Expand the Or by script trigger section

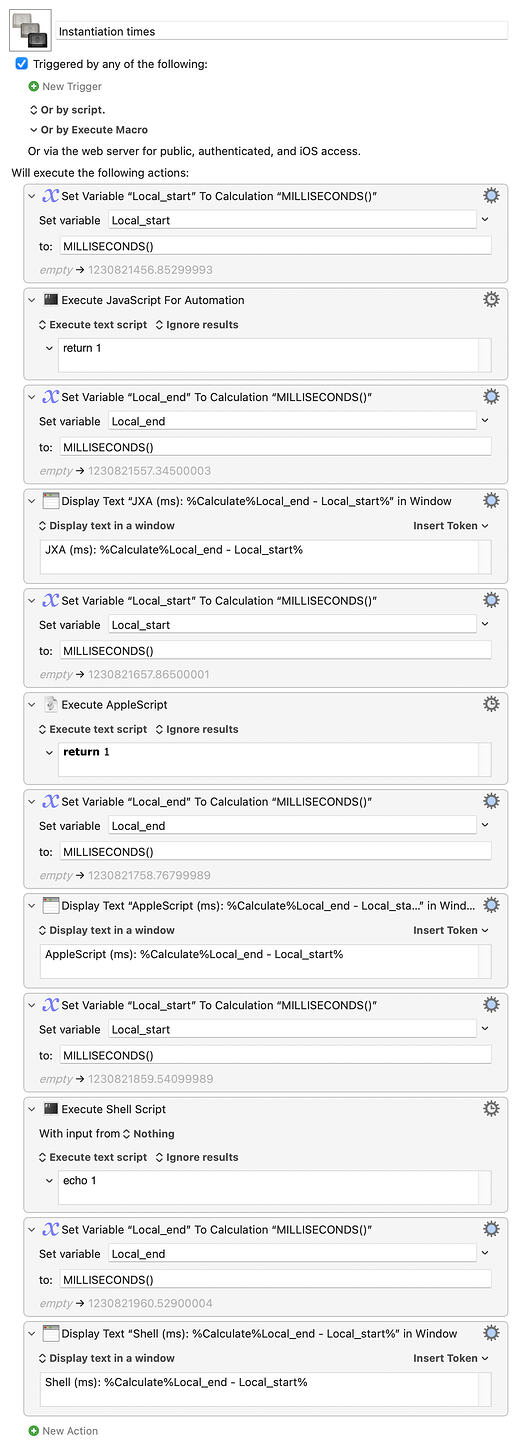(x=67, y=110)
